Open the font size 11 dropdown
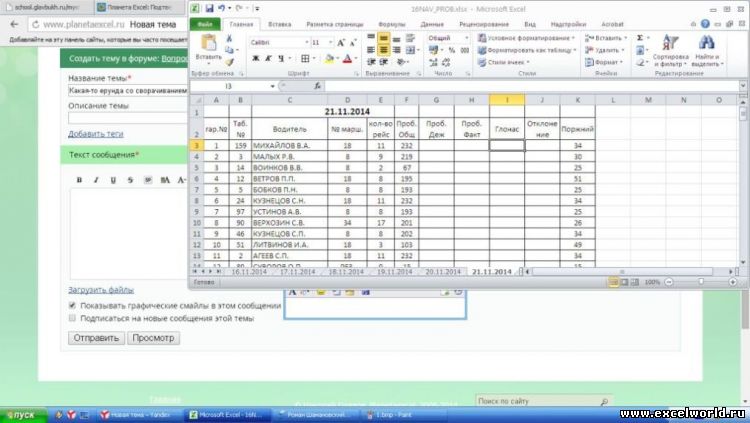 330,43
